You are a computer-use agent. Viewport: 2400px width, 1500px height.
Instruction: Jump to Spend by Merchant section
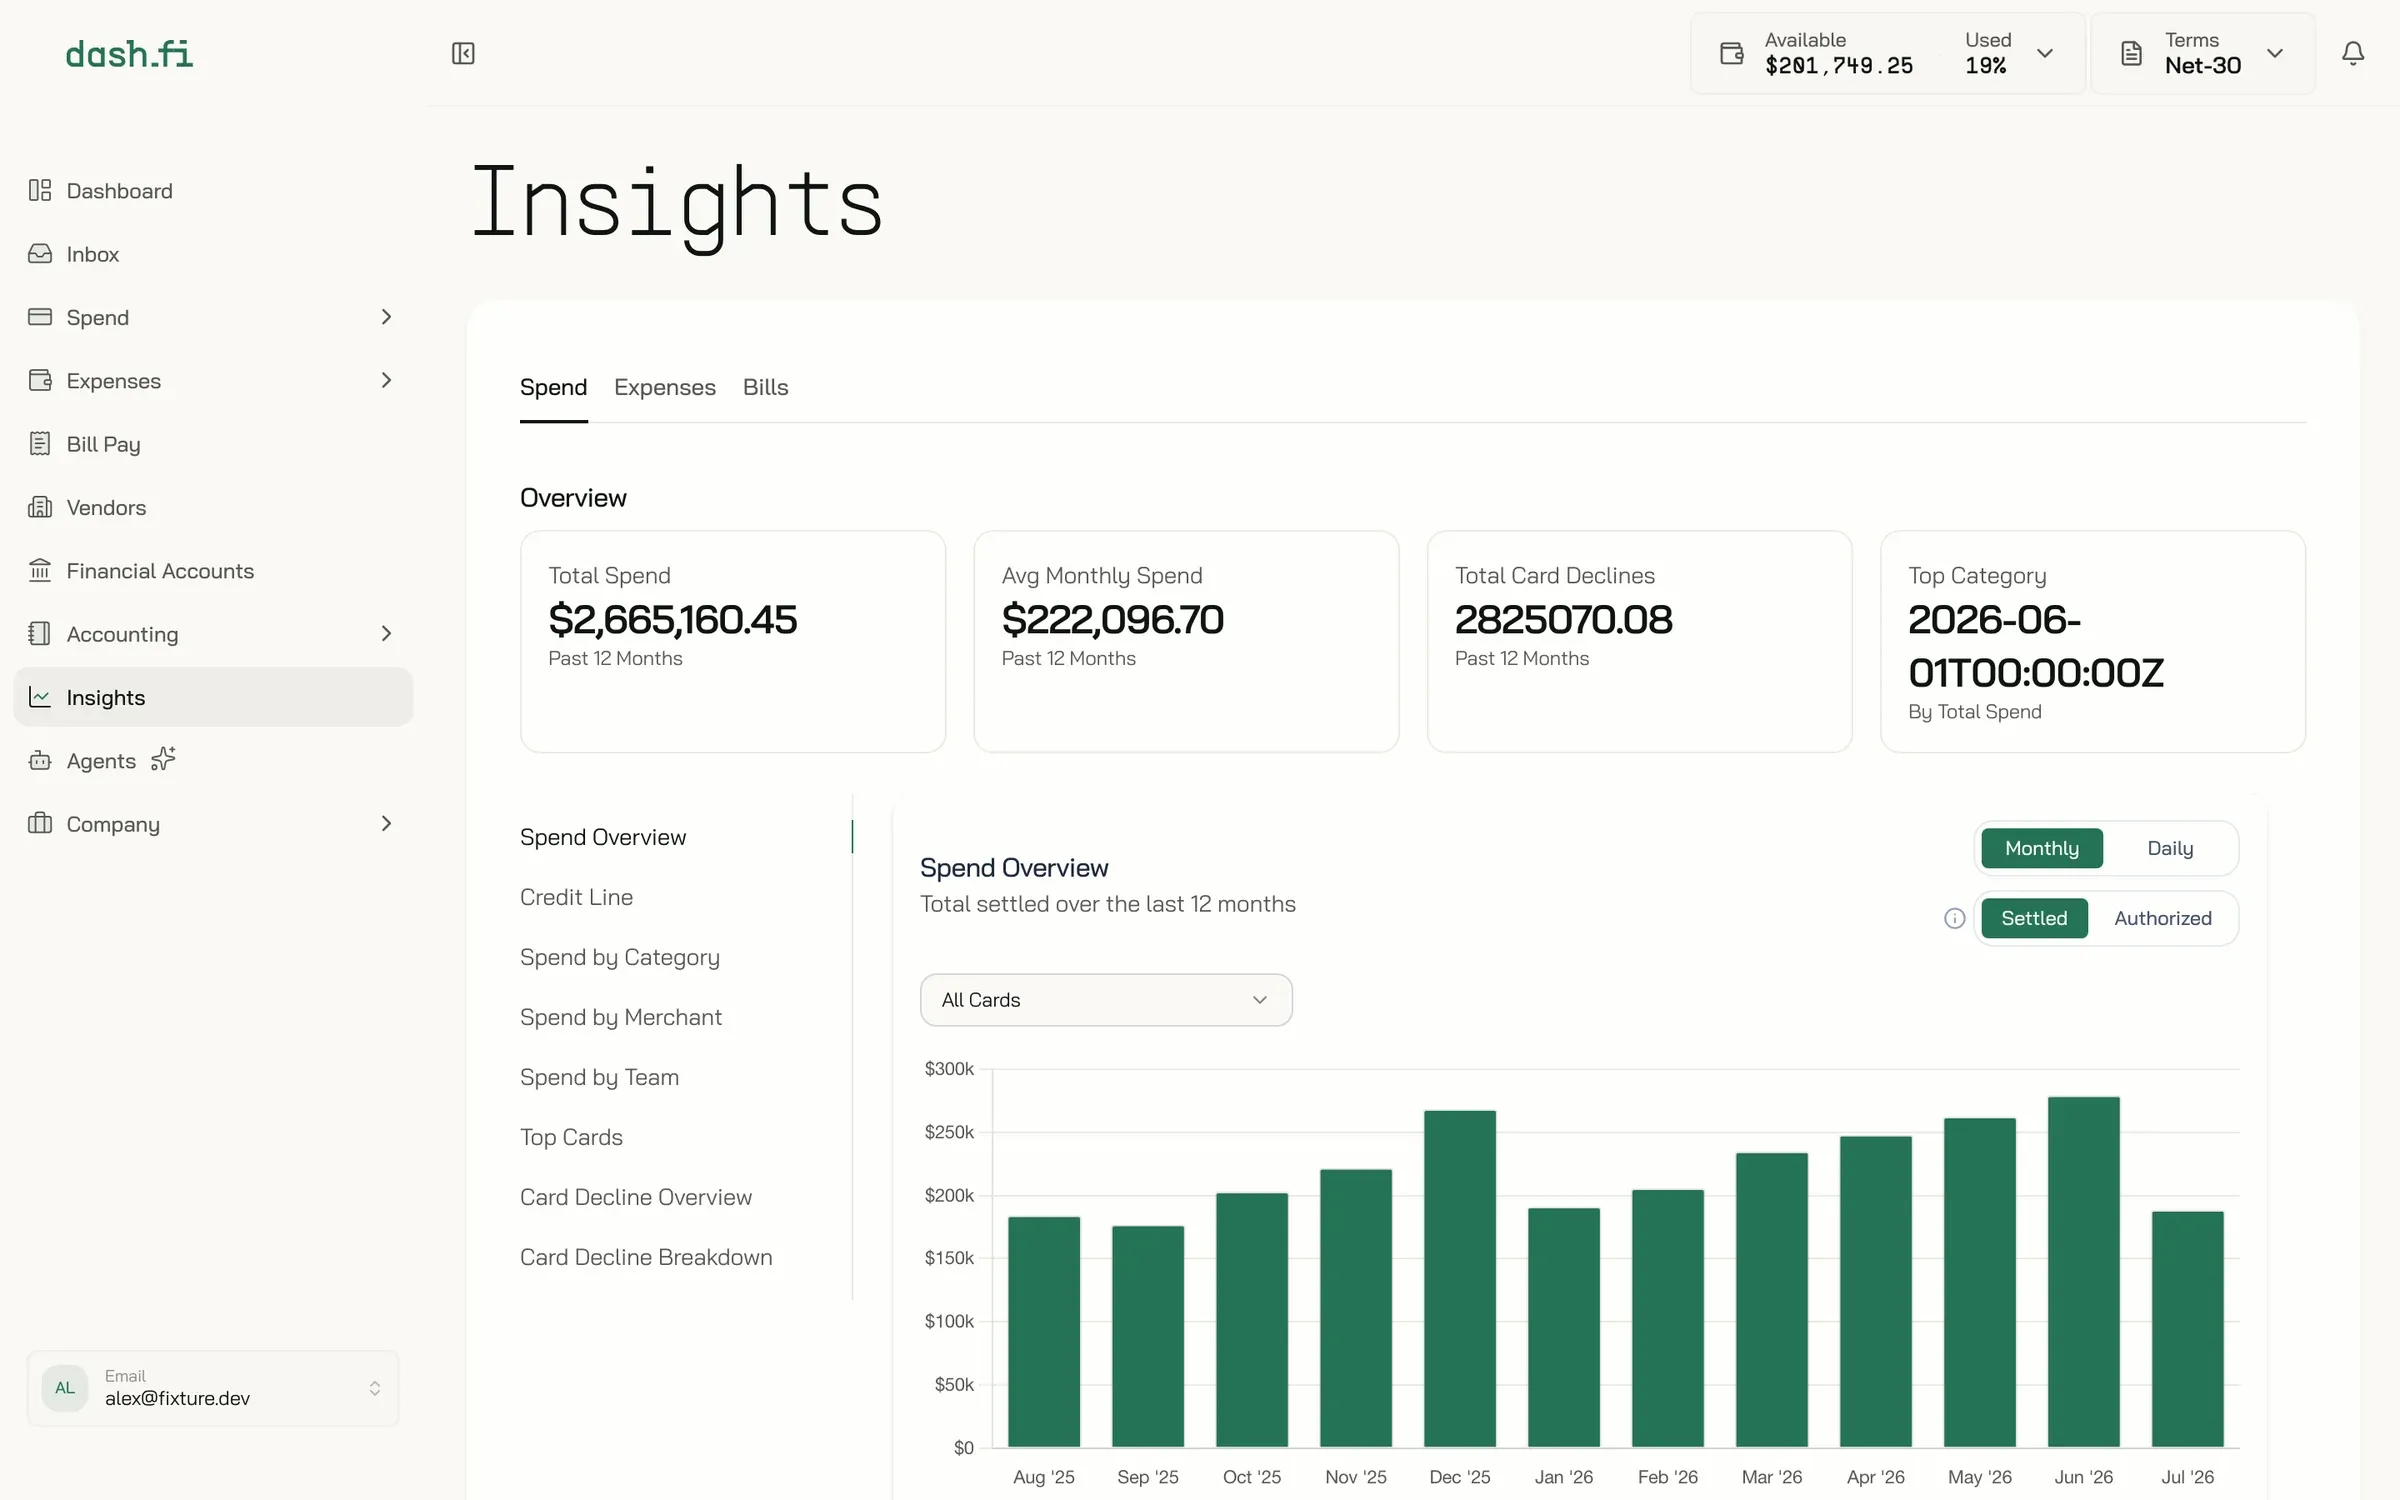620,1017
